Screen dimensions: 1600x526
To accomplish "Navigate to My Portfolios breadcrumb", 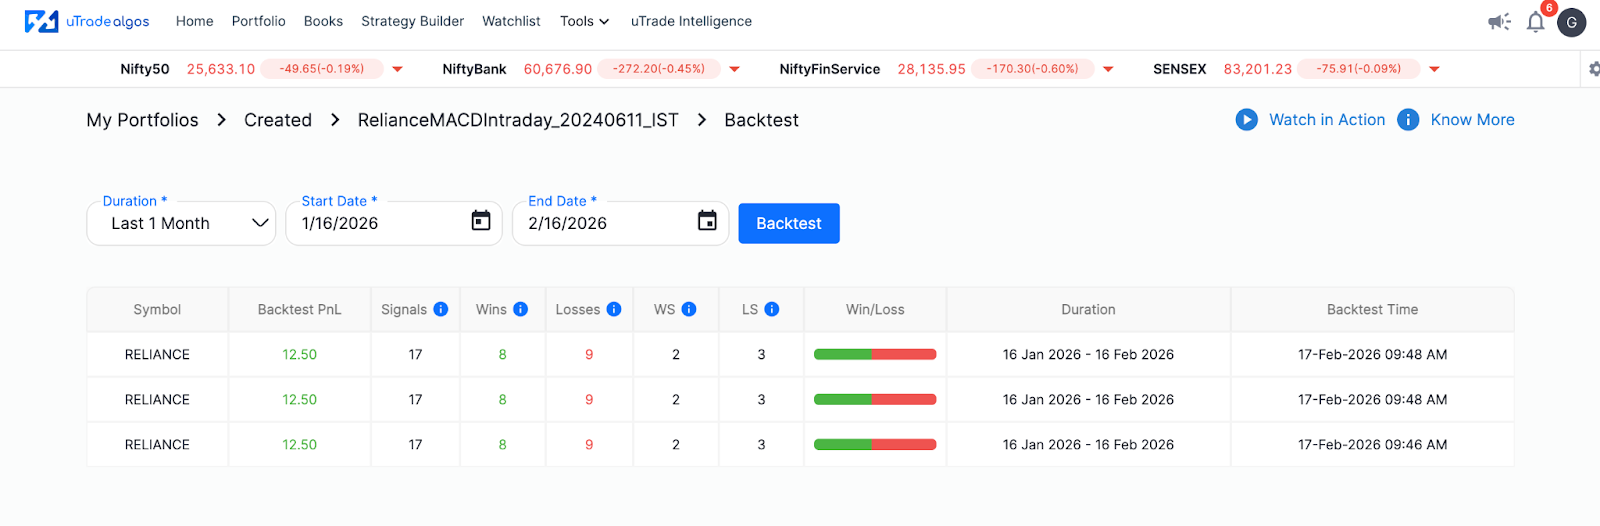I will coord(142,120).
